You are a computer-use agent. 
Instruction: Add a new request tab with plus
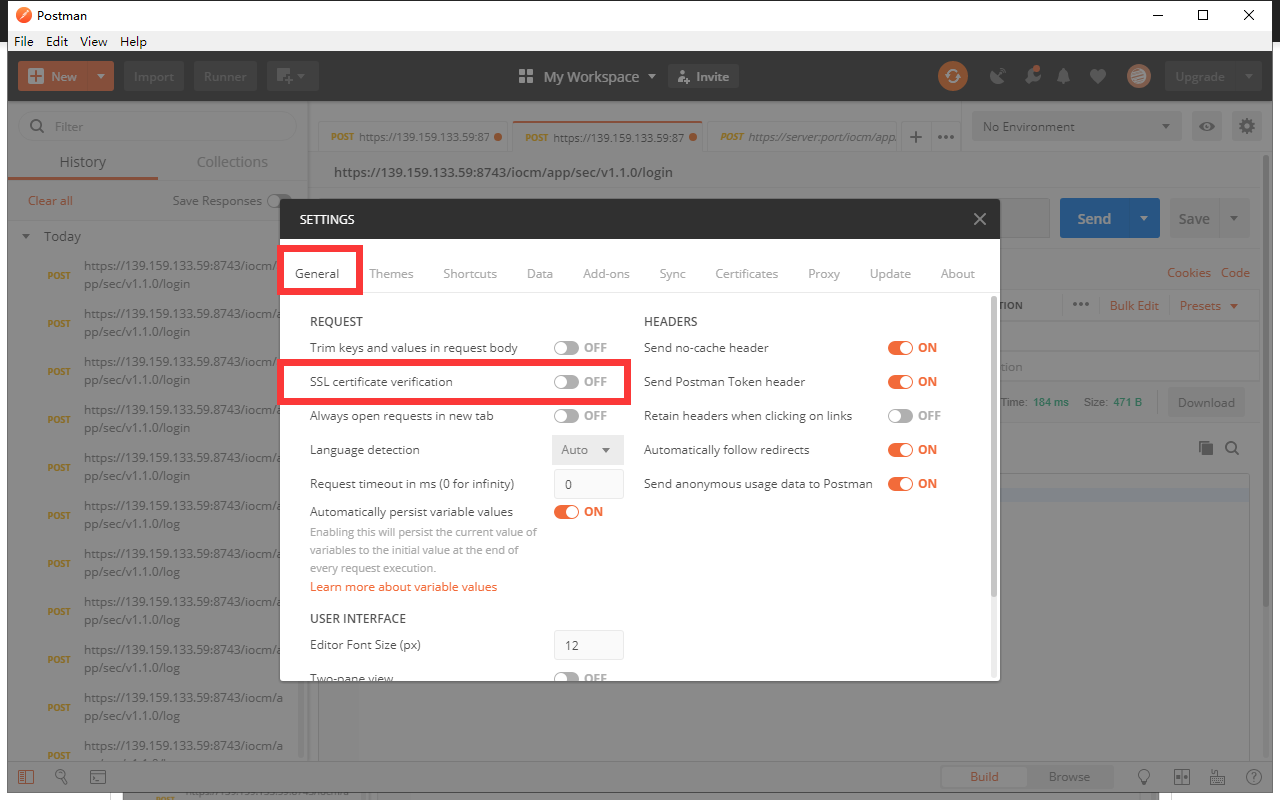[x=915, y=137]
